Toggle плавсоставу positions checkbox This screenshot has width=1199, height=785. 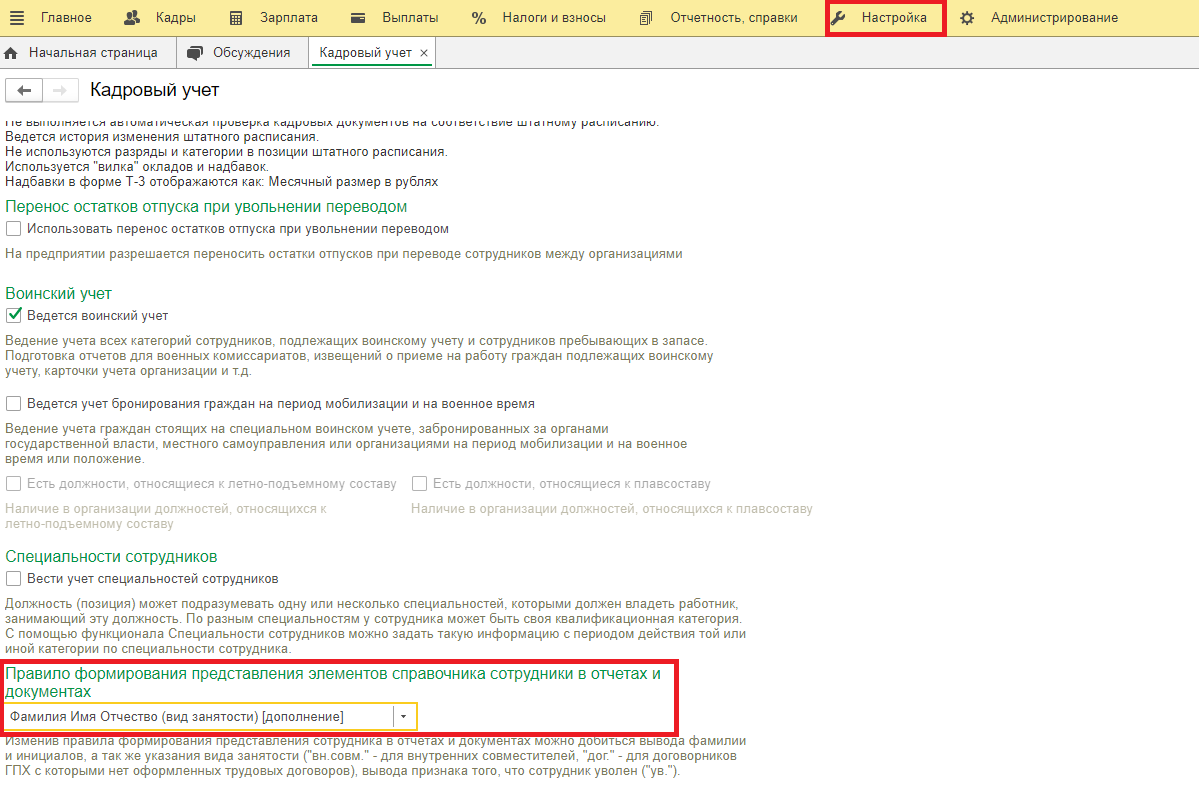[x=419, y=484]
